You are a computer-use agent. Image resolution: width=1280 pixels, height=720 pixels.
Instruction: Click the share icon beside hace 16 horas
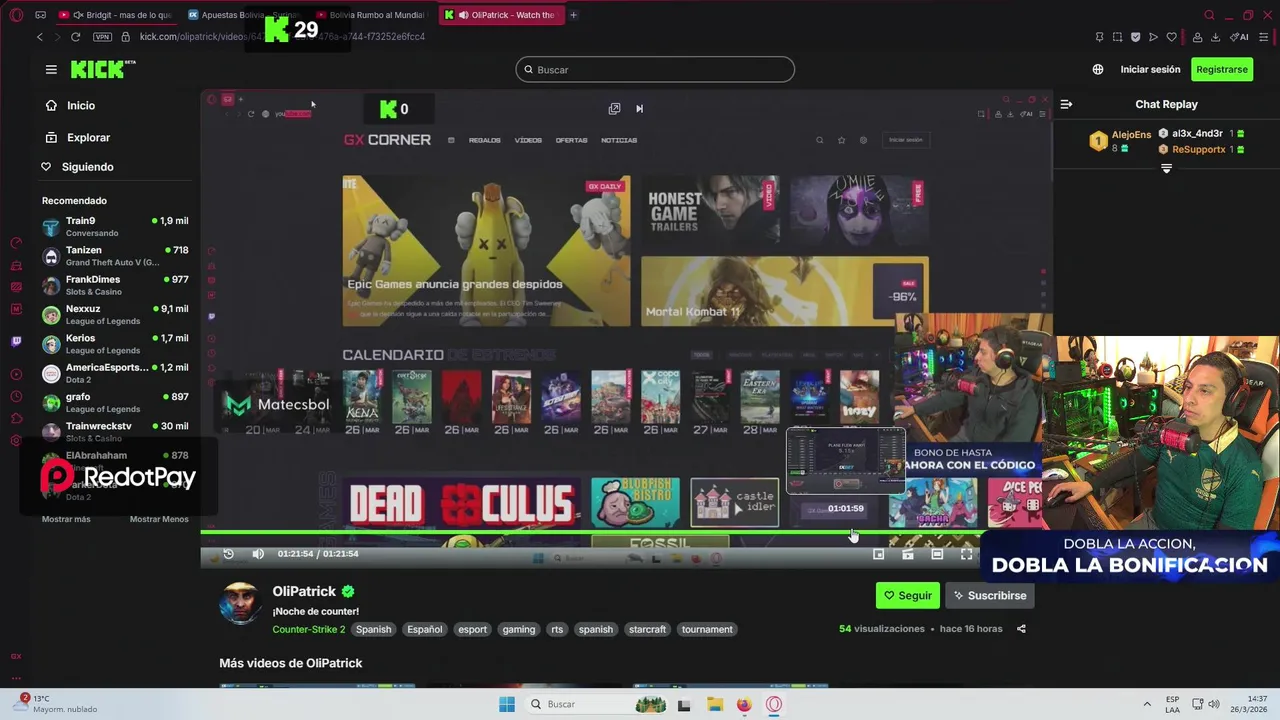click(x=1021, y=629)
